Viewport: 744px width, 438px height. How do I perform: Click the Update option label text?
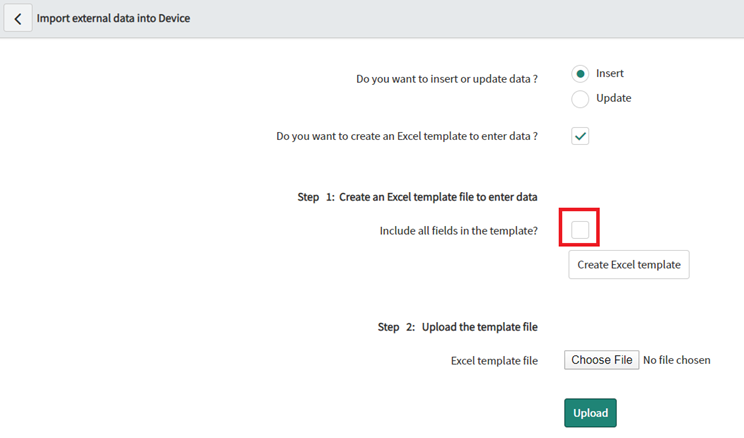coord(614,98)
